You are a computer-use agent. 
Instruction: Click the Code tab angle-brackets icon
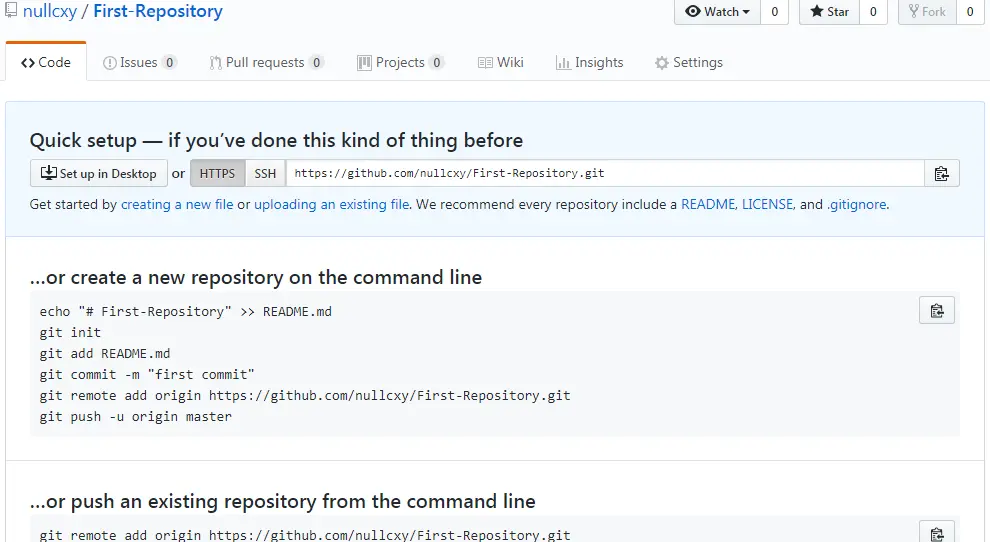tap(28, 63)
